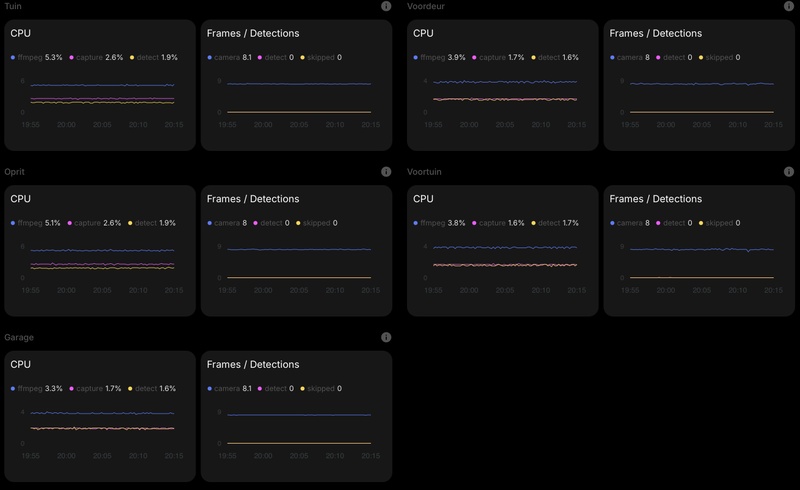800x490 pixels.
Task: Click the 20:05 time label in Garage CPU chart
Action: pos(103,456)
